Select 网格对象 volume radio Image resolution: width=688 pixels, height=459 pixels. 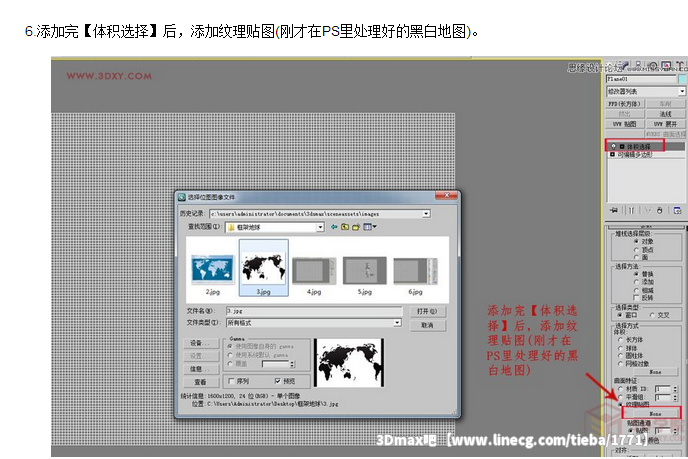click(620, 363)
